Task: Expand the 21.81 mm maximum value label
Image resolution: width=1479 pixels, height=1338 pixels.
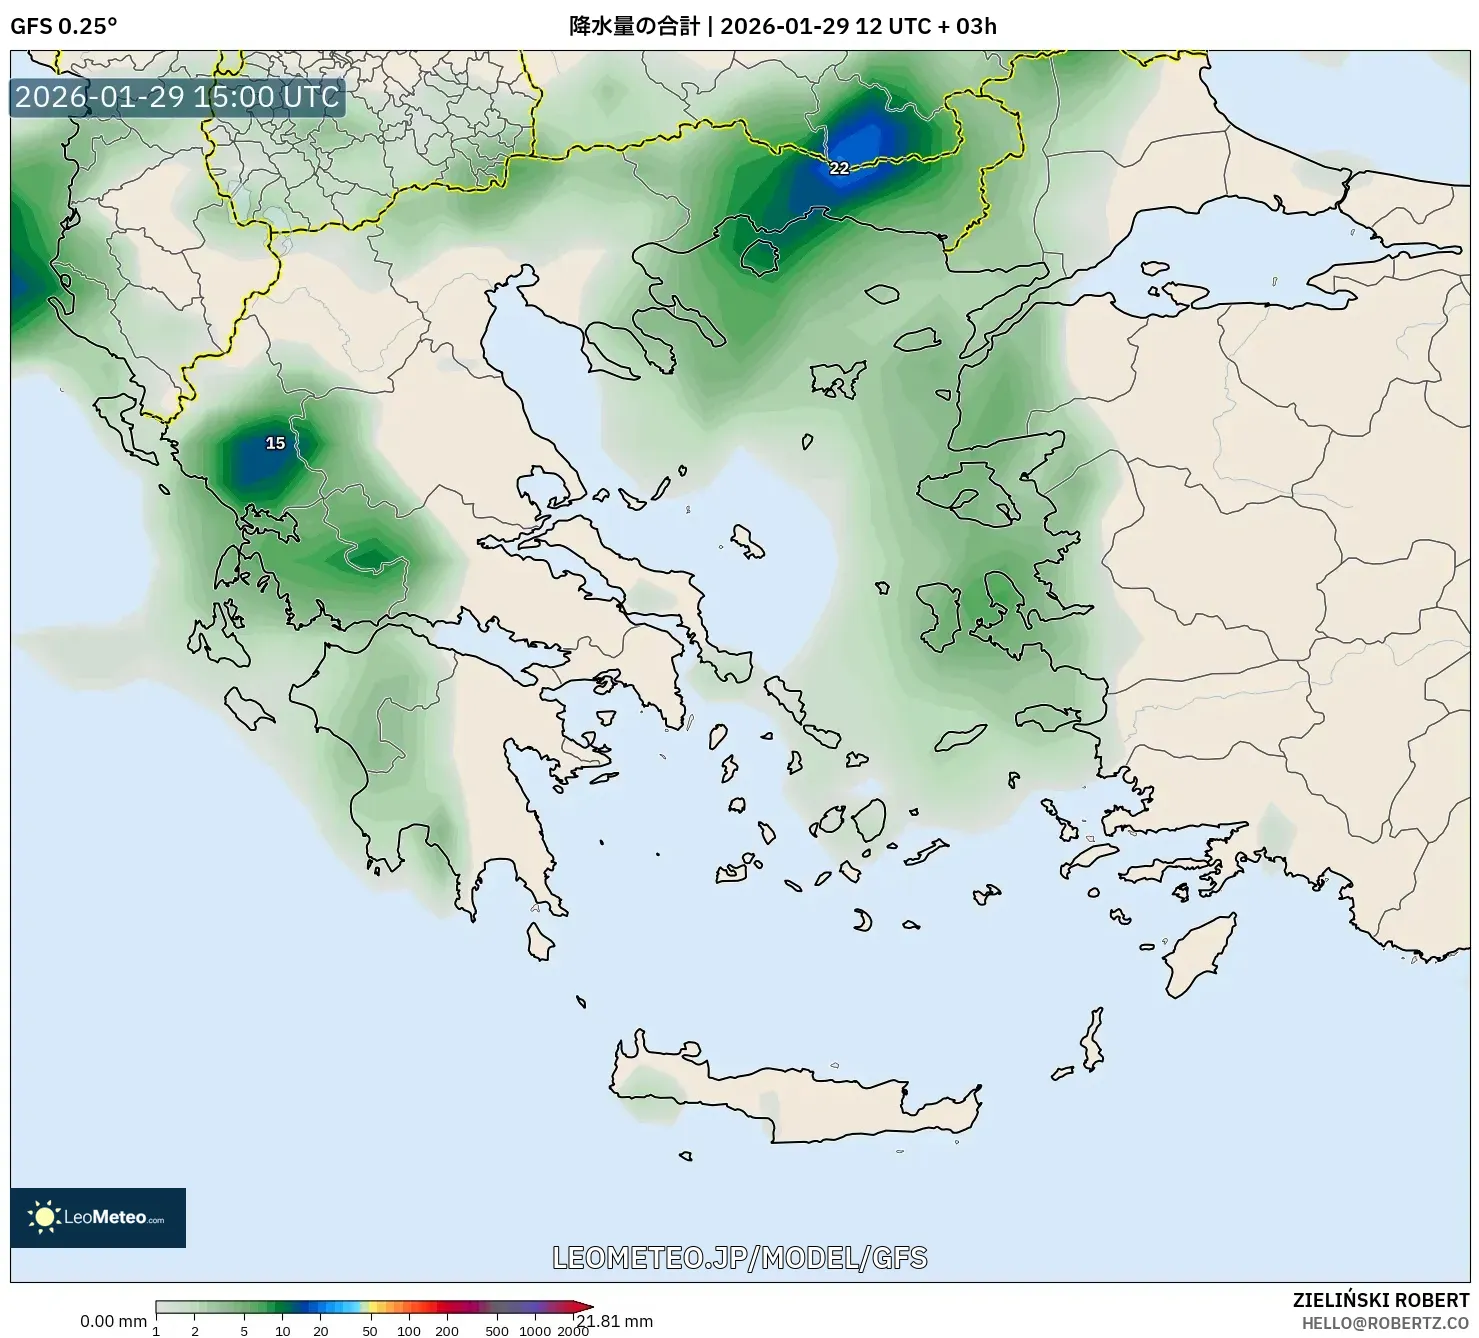Action: (x=613, y=1320)
